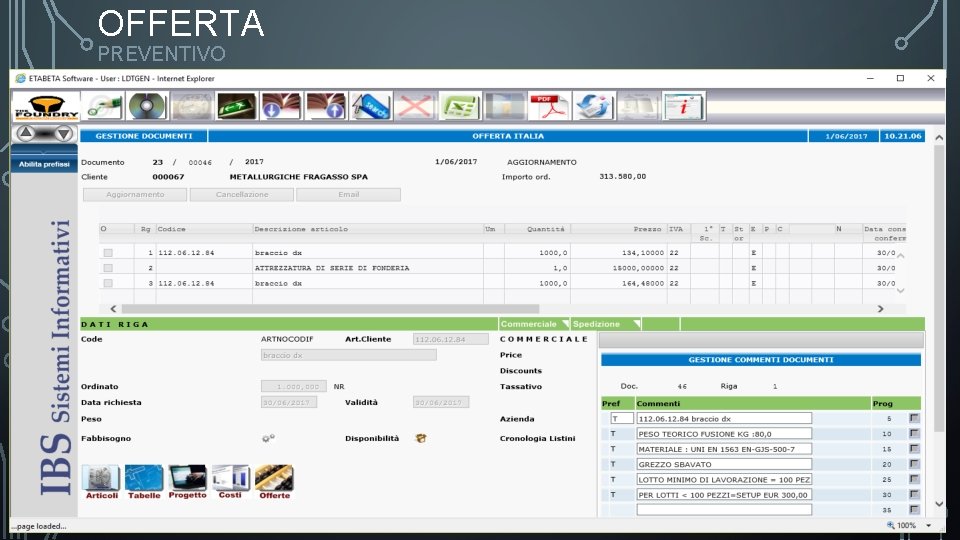This screenshot has height=540, width=960.
Task: Click grid scroll-right arrow
Action: point(880,309)
